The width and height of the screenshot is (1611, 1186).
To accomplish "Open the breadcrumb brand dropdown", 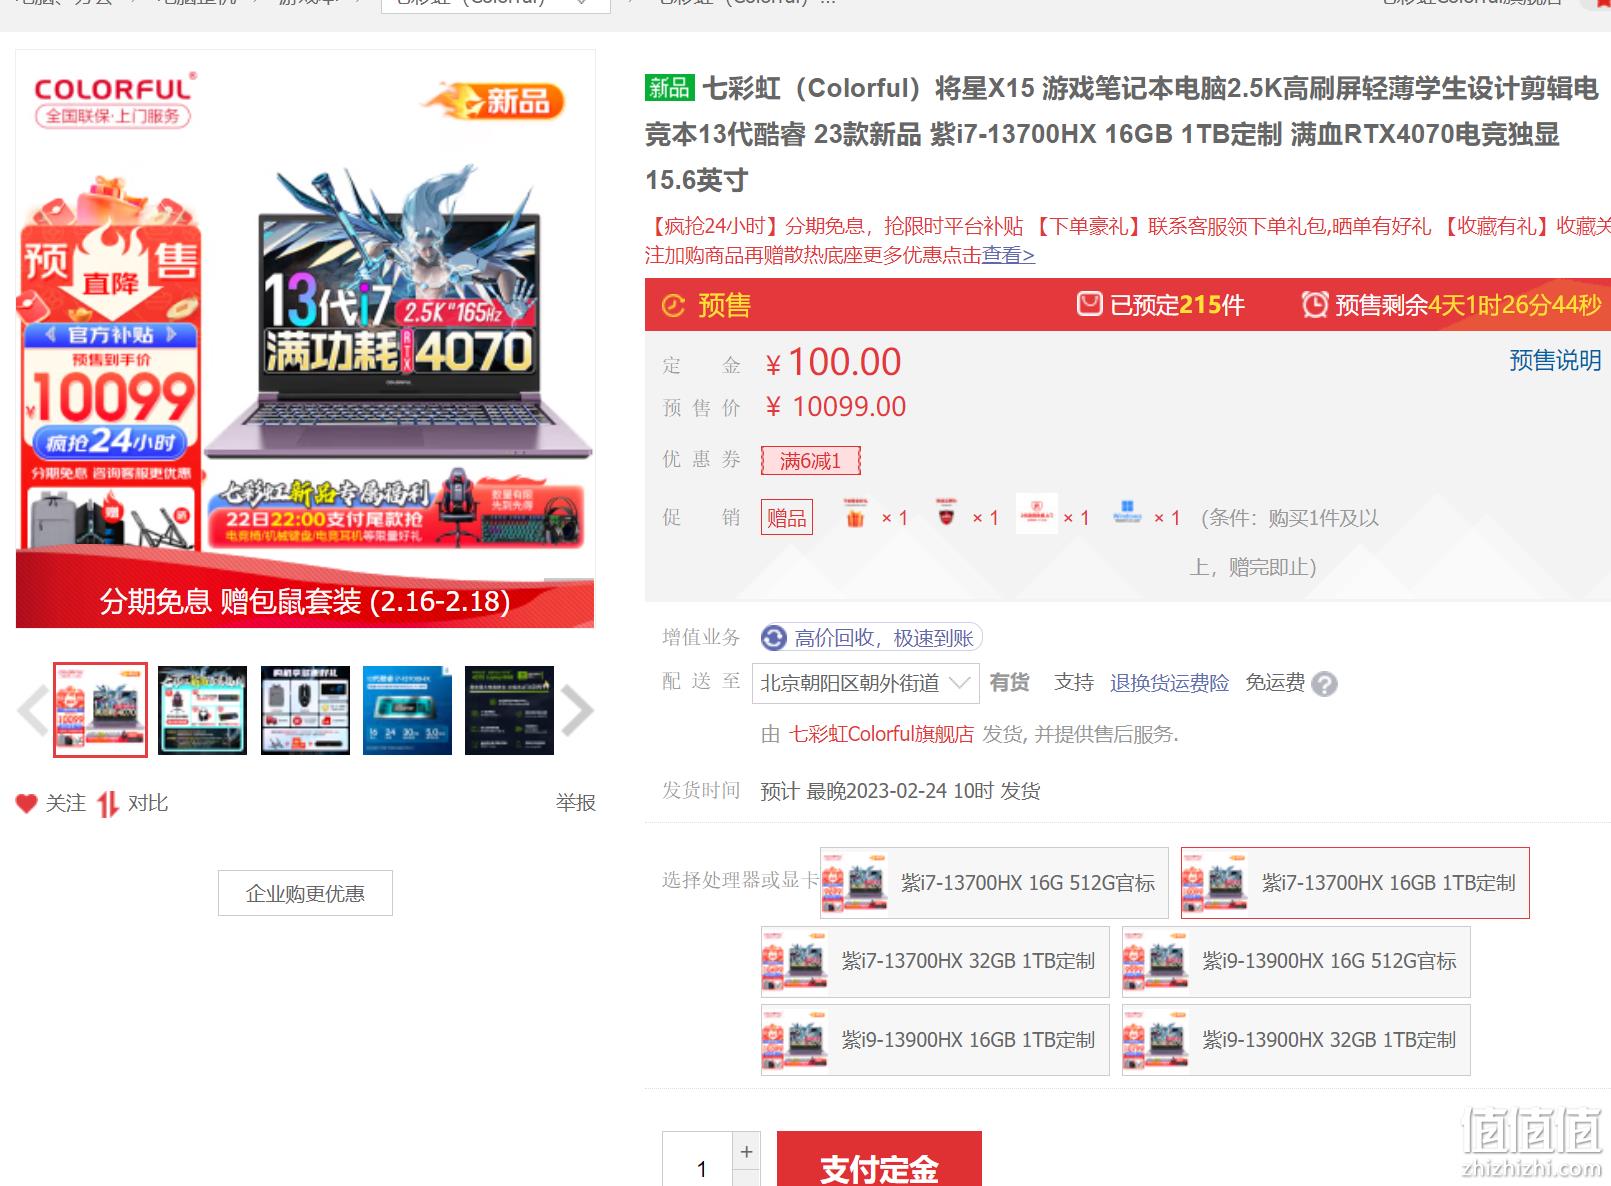I will coord(496,5).
